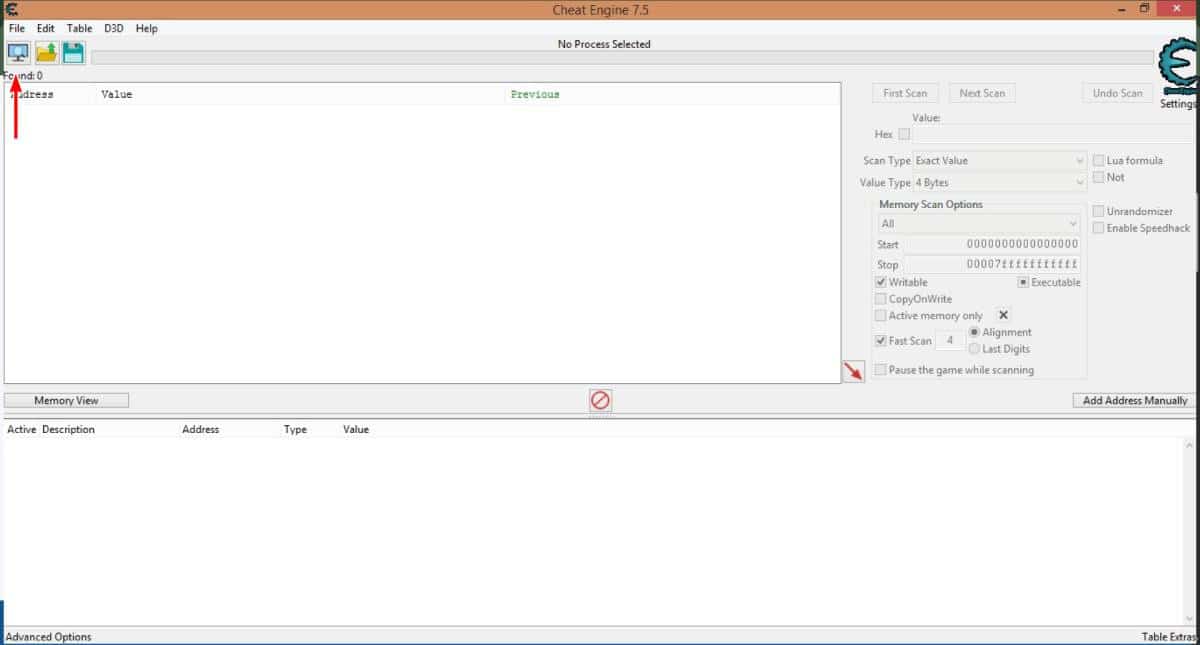Click the Active column header
Image resolution: width=1200 pixels, height=645 pixels.
click(21, 429)
